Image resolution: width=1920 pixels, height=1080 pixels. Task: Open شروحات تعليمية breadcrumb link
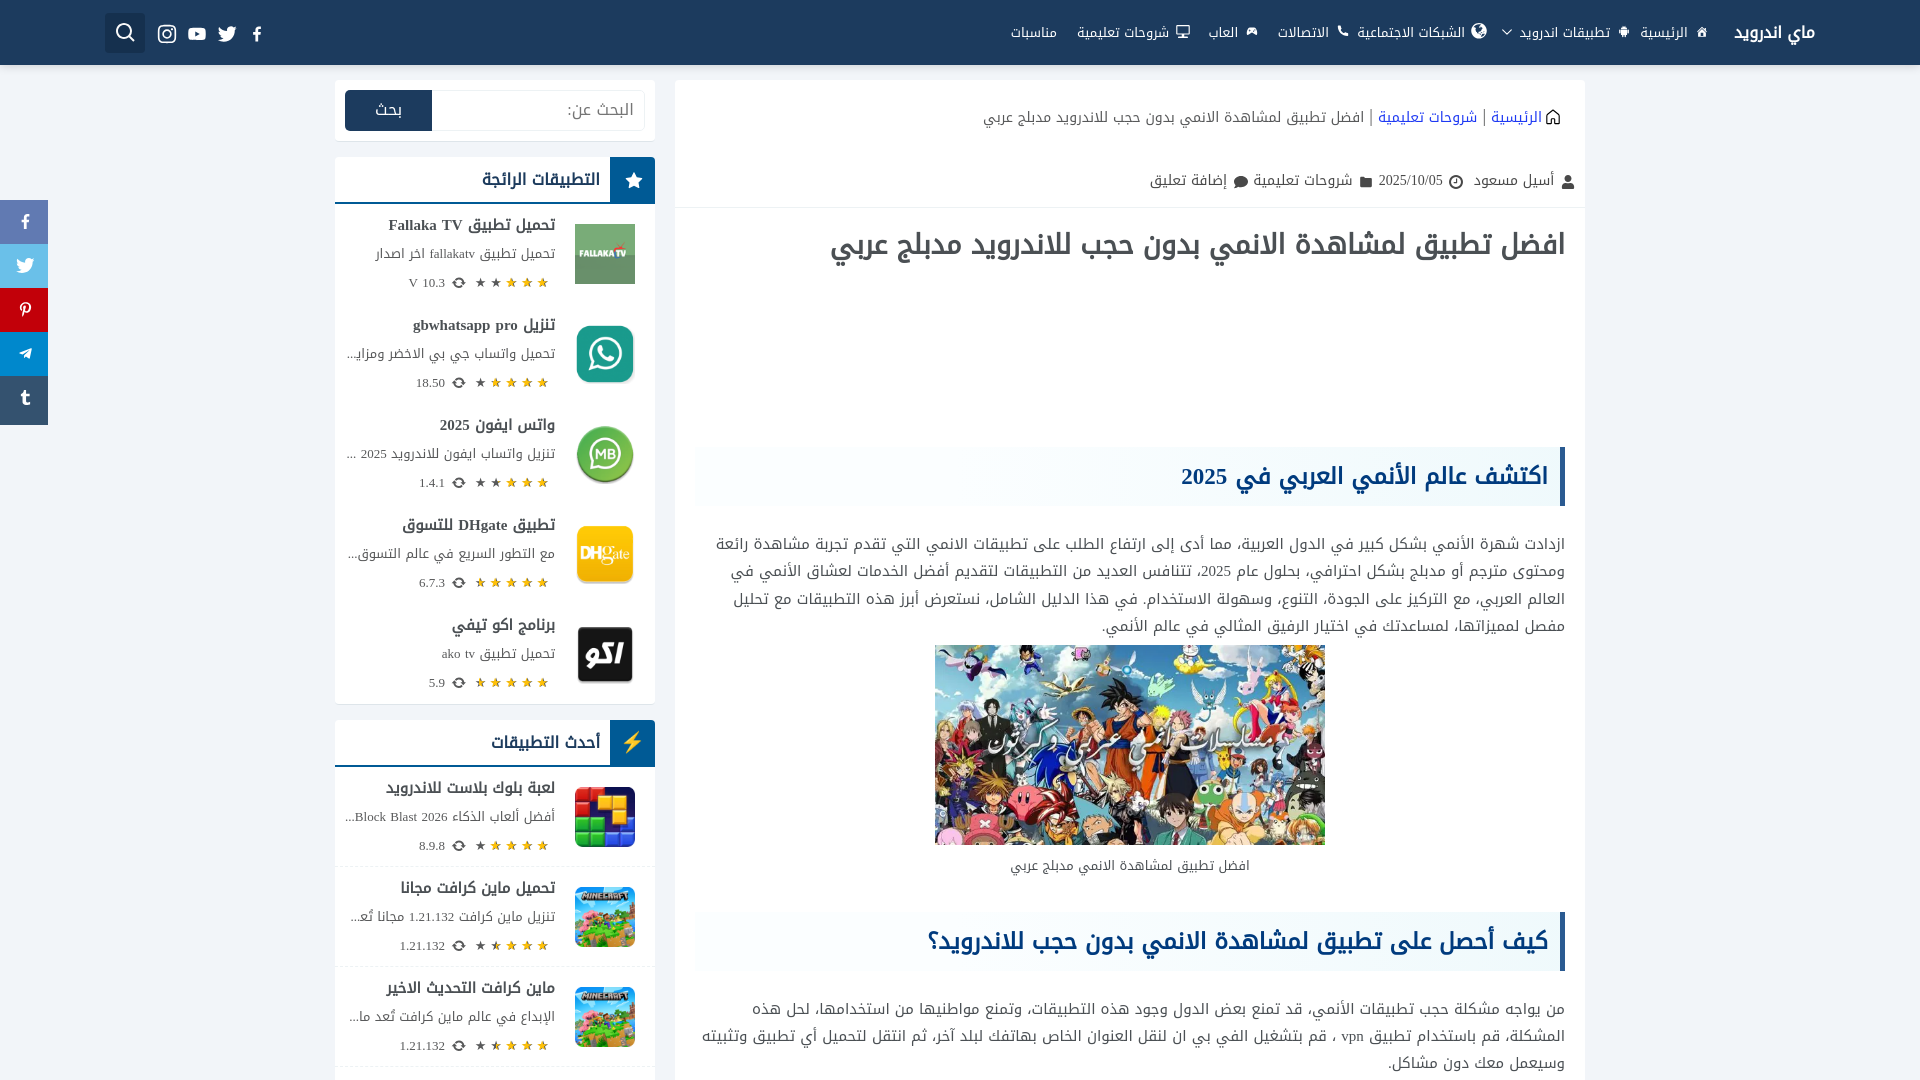click(1428, 118)
